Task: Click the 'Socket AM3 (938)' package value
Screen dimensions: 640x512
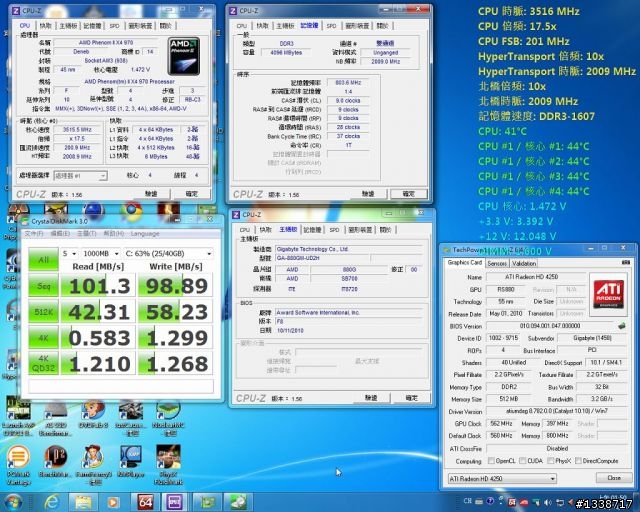Action: click(106, 60)
